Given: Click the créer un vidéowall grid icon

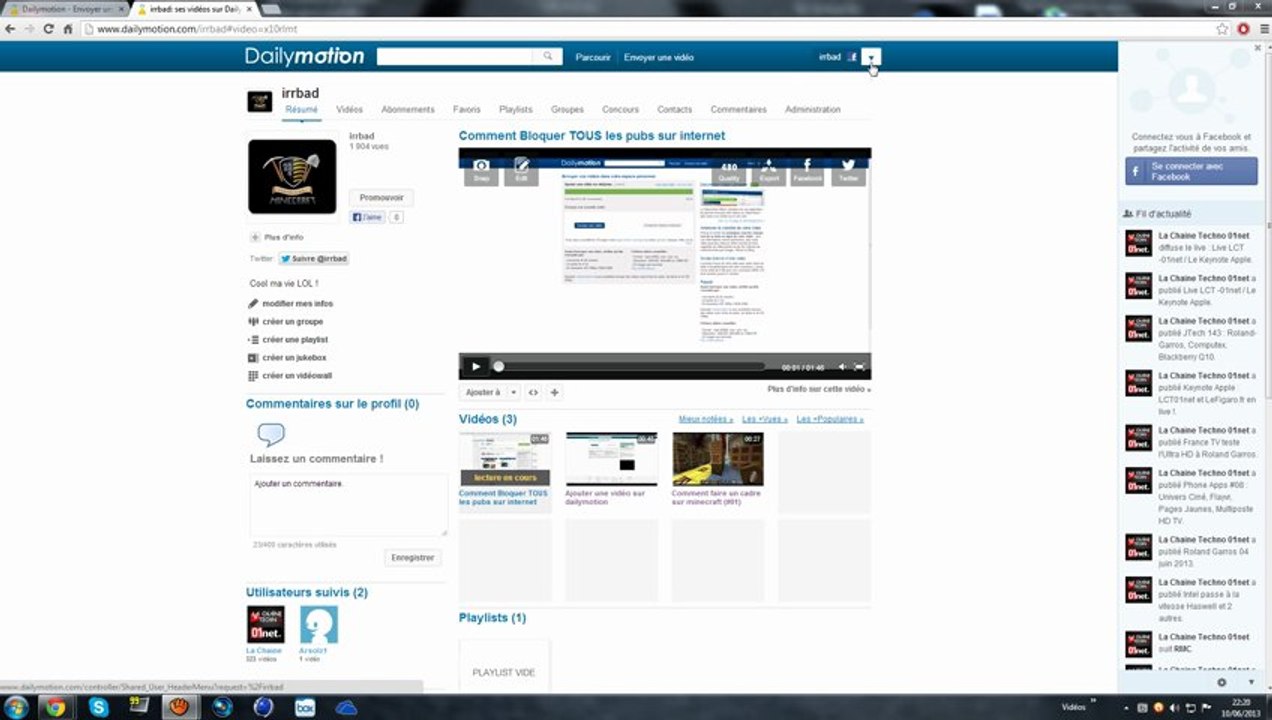Looking at the screenshot, I should 253,376.
